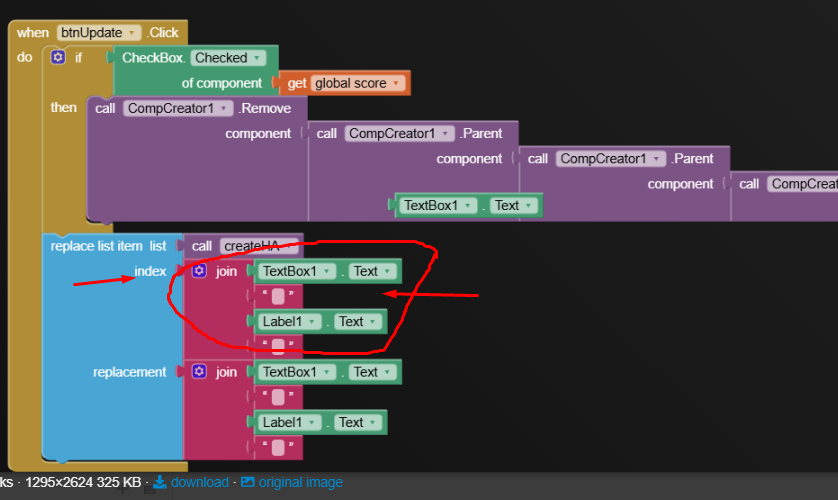The height and width of the screenshot is (500, 838).
Task: Select empty text string under index Label1
Action: tap(278, 346)
